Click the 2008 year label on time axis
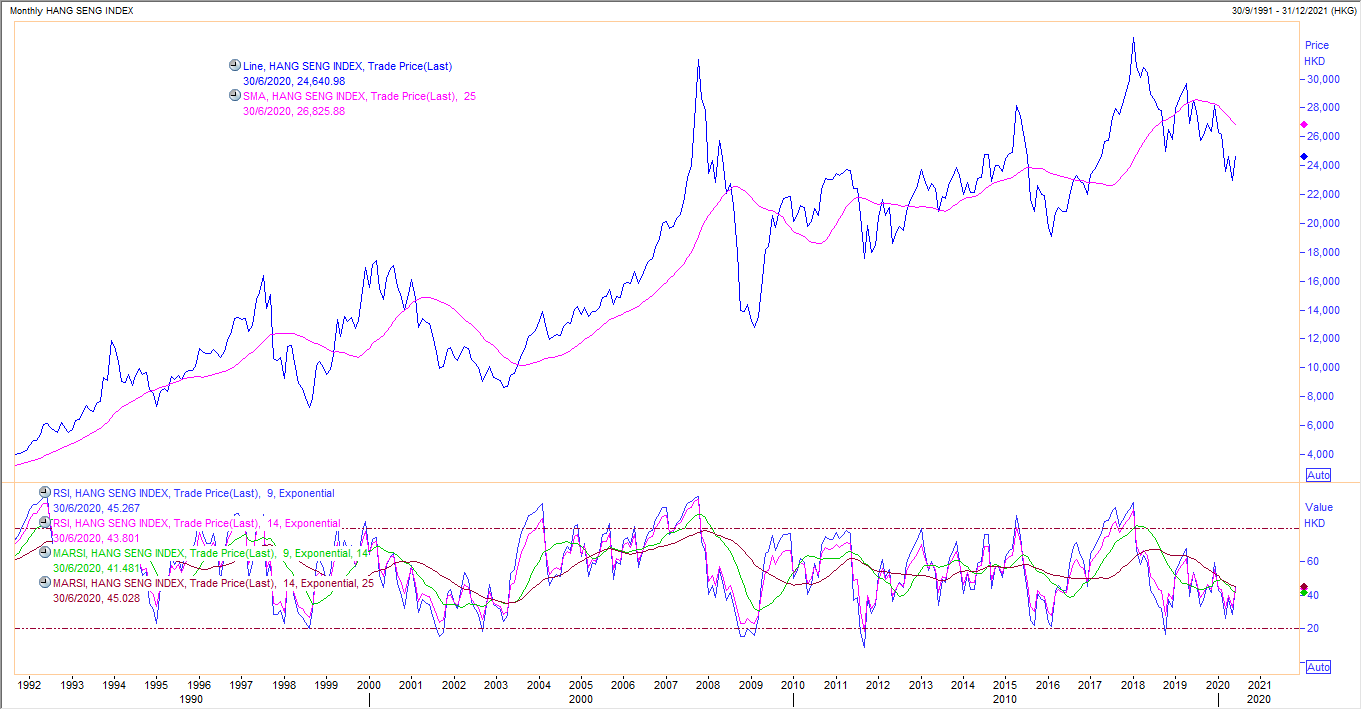This screenshot has height=710, width=1362. coord(708,686)
